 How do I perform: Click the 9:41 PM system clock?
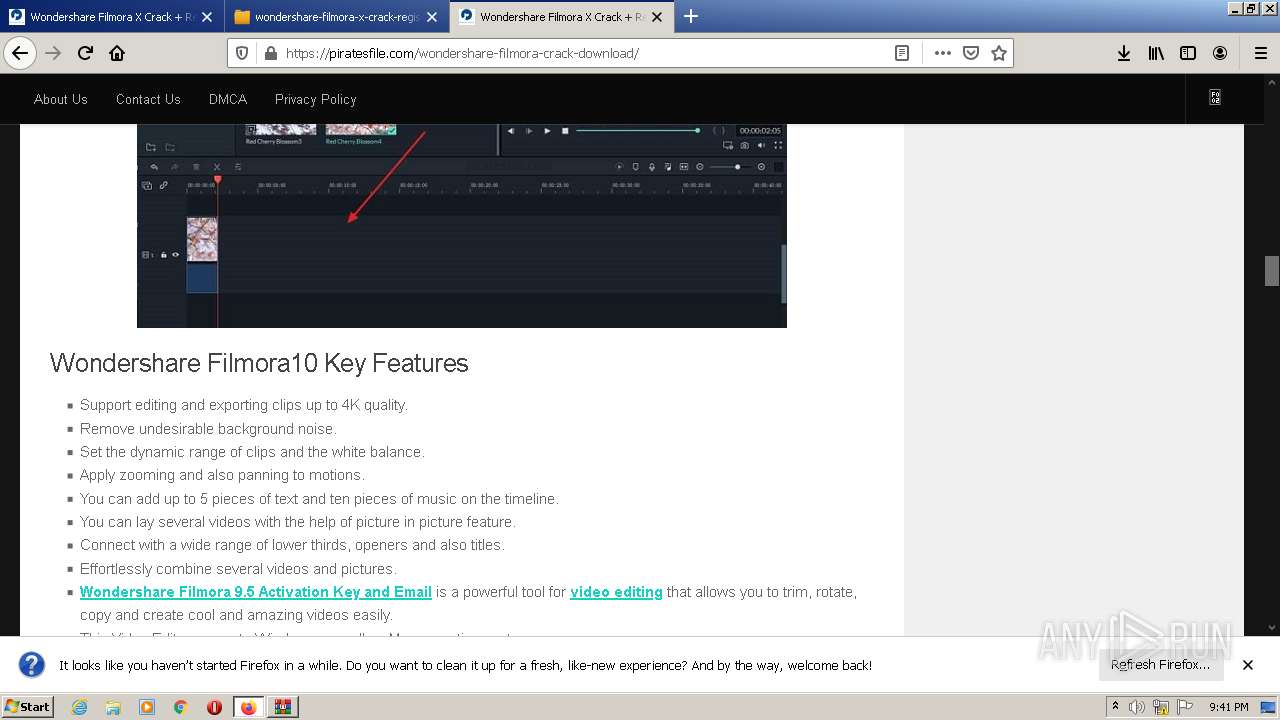tap(1229, 707)
